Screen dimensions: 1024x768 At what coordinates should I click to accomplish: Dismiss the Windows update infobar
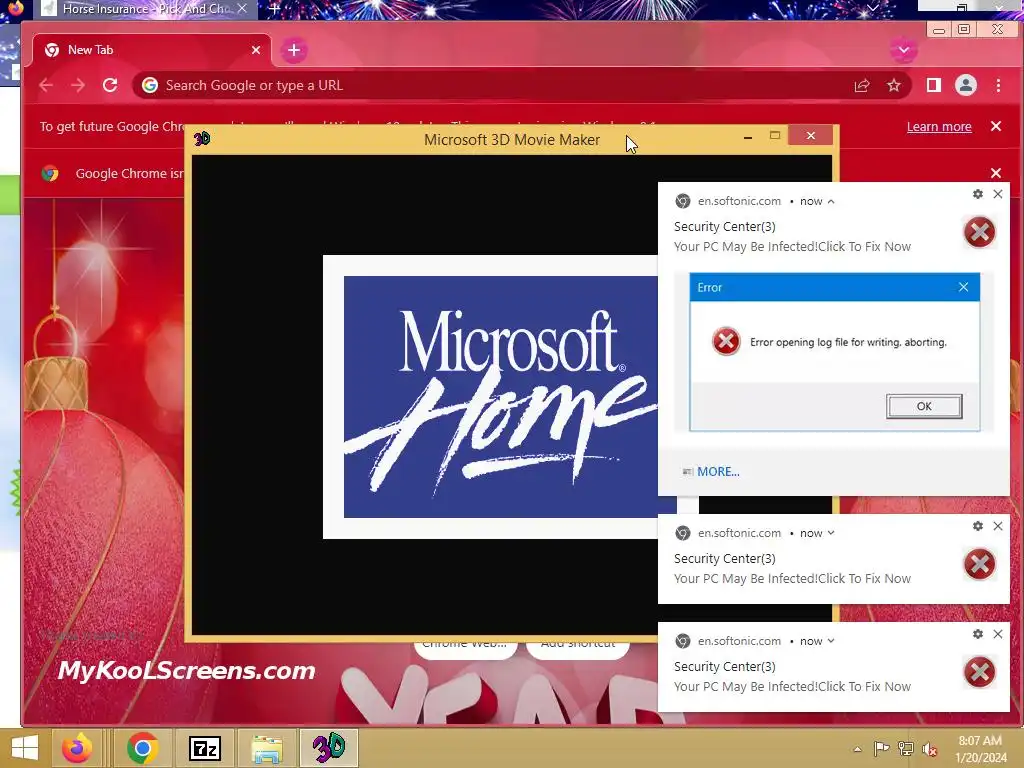995,126
